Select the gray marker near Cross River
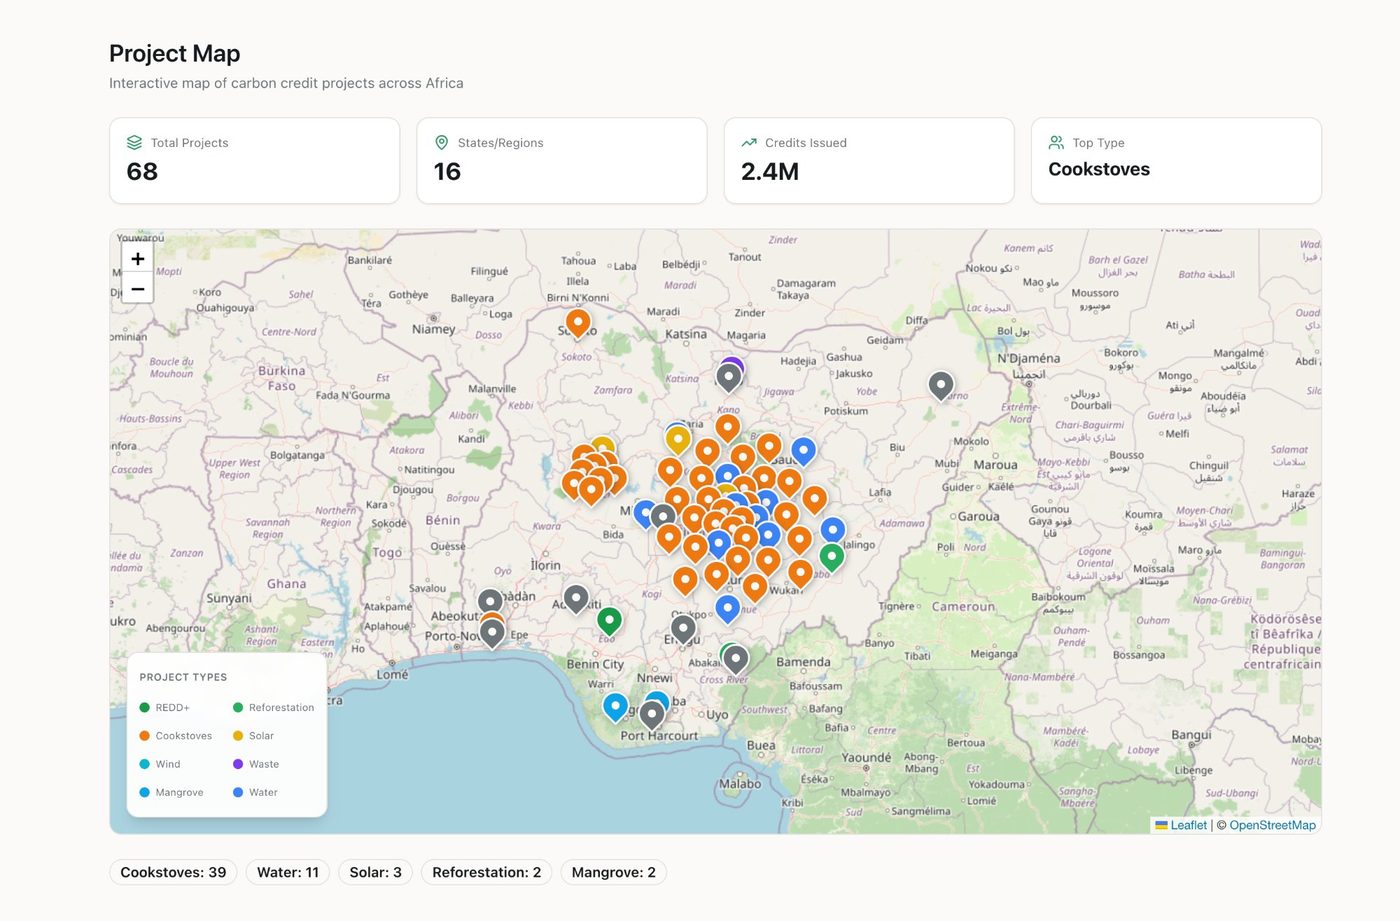This screenshot has width=1400, height=921. tap(736, 659)
